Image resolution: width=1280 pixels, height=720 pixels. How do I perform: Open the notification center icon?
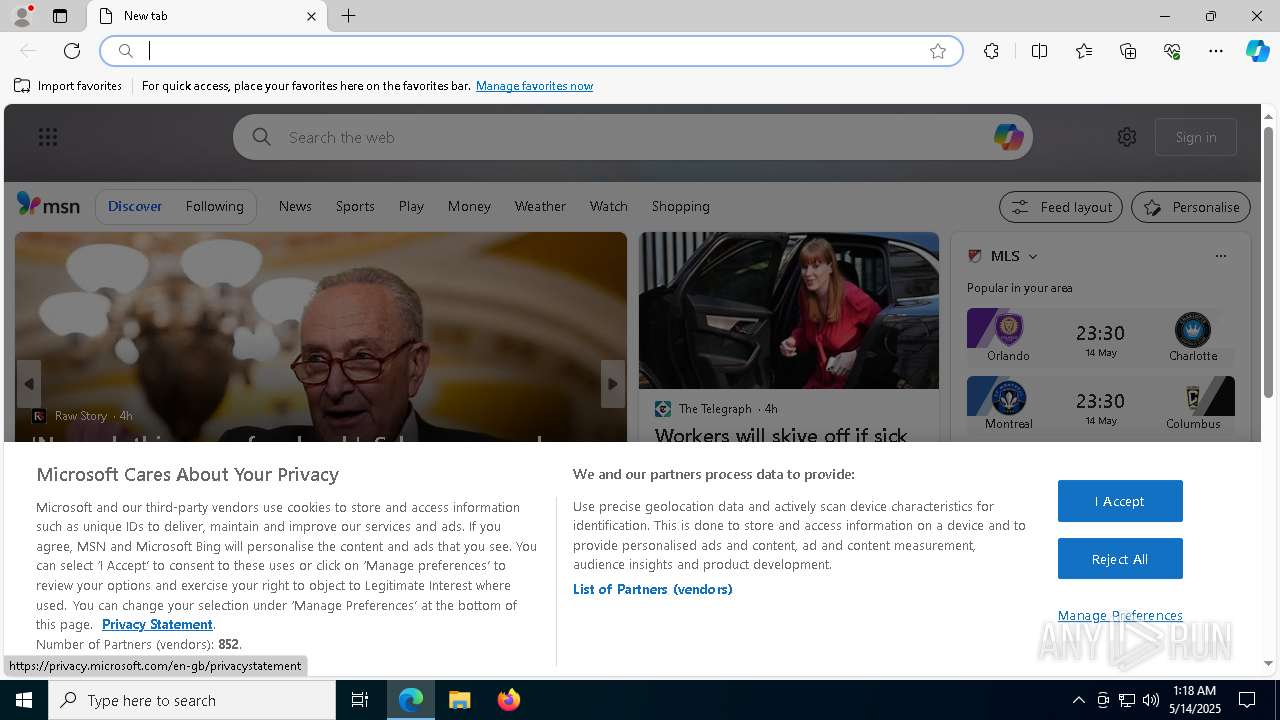(x=1248, y=700)
